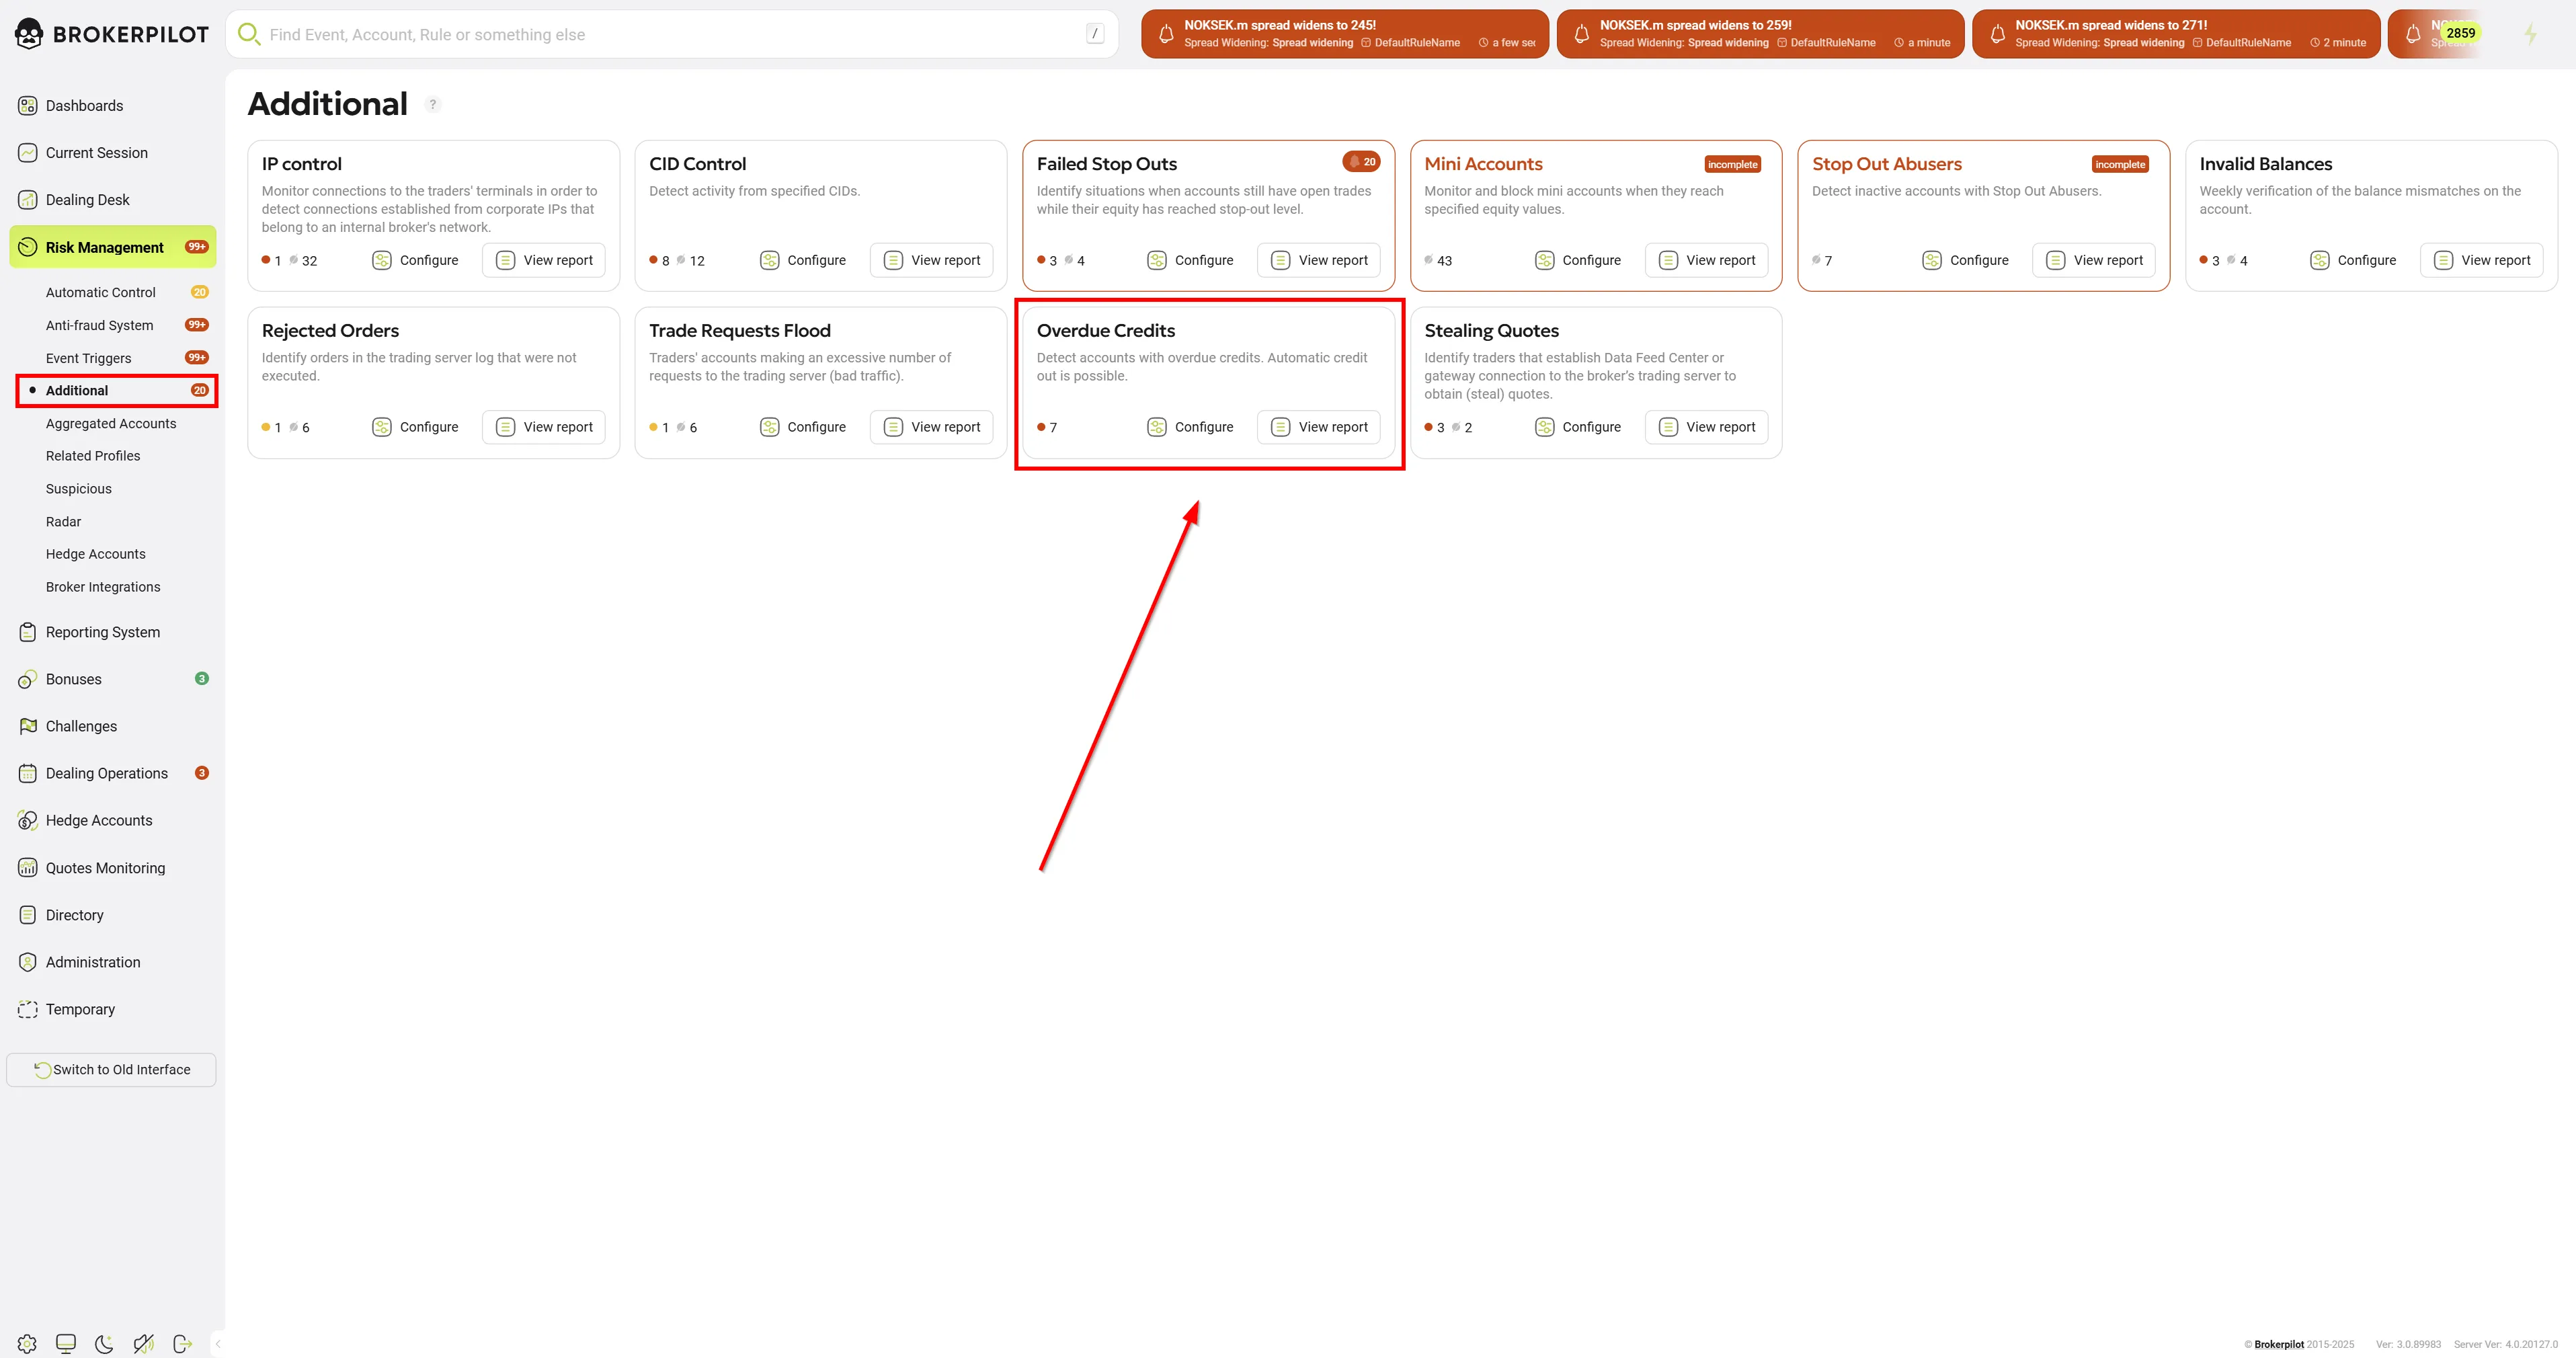Click the help question mark next to Additional
Screen dimensions: 2576x1358
pyautogui.click(x=432, y=104)
